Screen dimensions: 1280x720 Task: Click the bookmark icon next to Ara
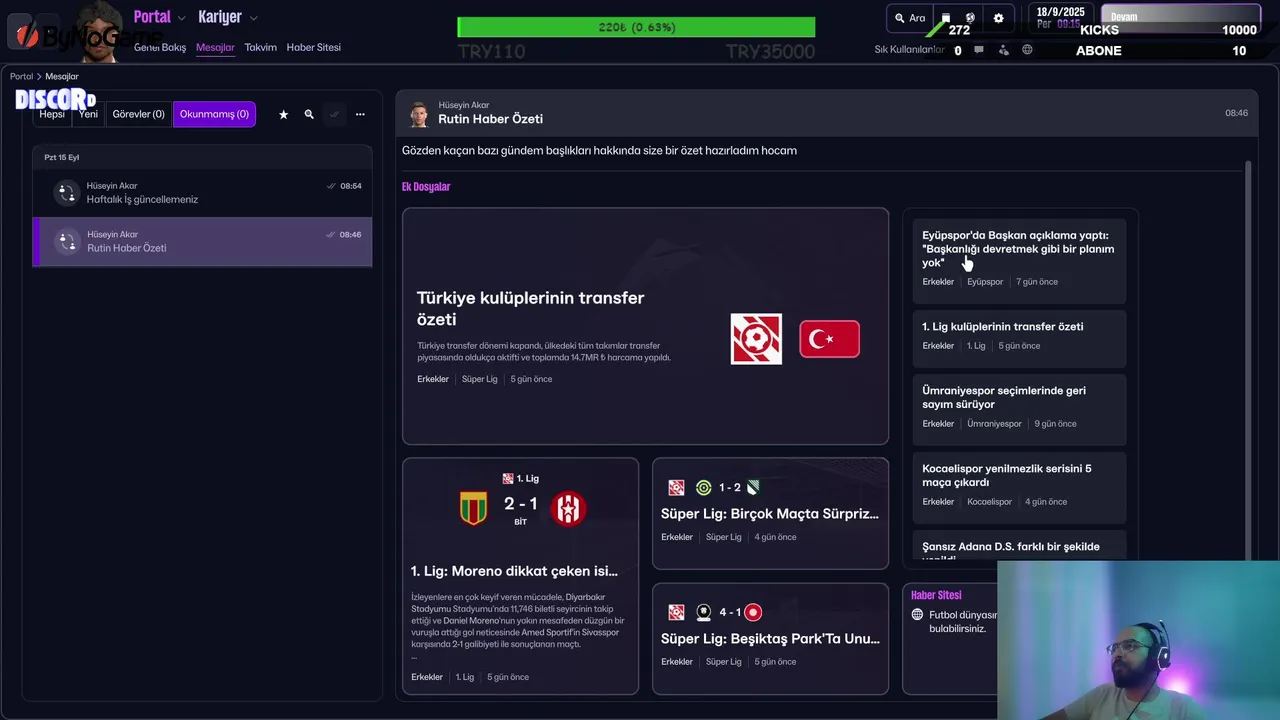(x=946, y=18)
